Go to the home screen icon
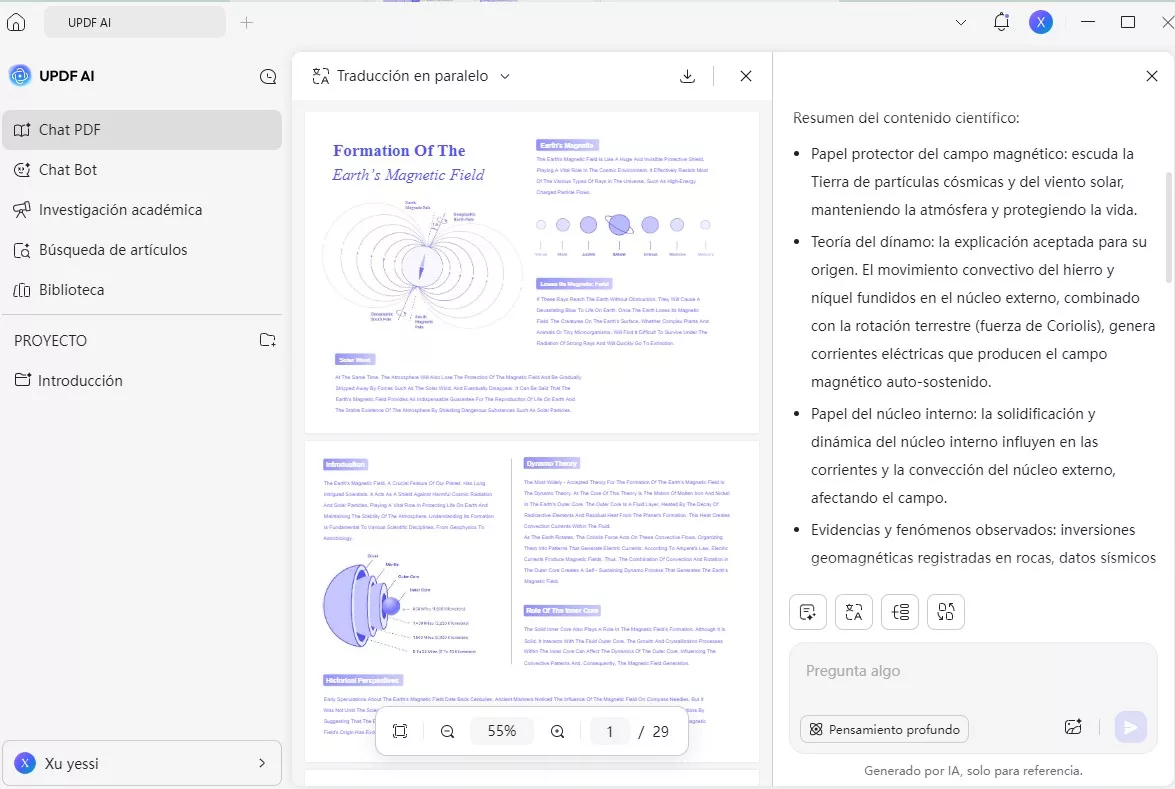 point(16,22)
